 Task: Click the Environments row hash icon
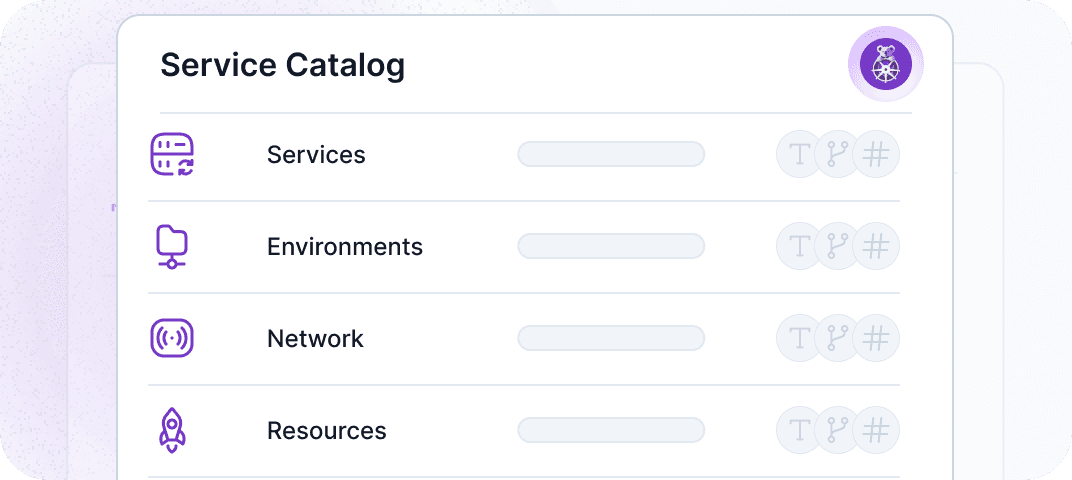pyautogui.click(x=876, y=247)
